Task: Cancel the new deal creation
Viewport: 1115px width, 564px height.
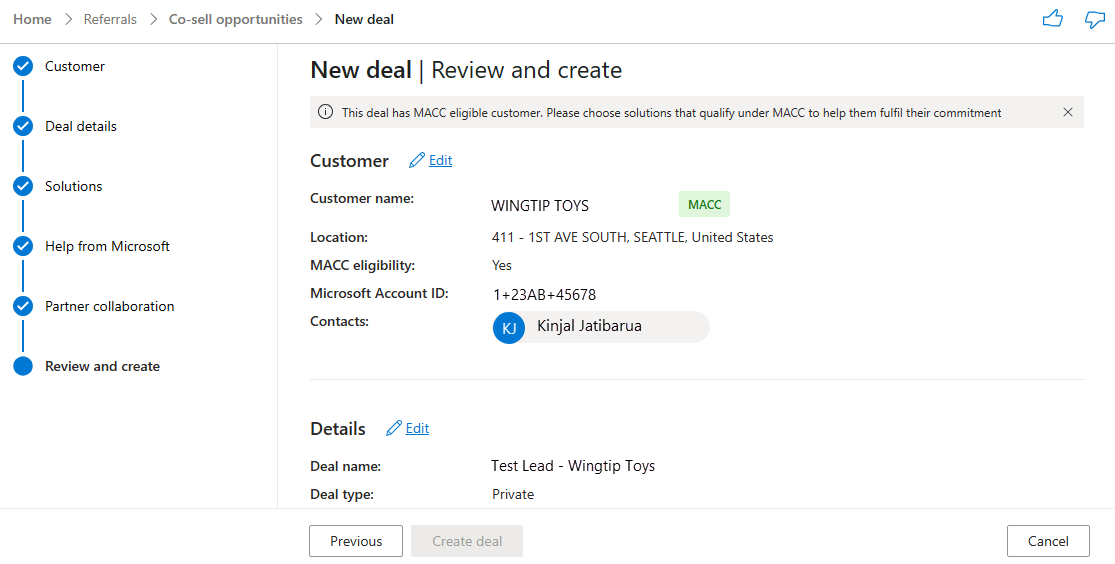Action: (1047, 541)
